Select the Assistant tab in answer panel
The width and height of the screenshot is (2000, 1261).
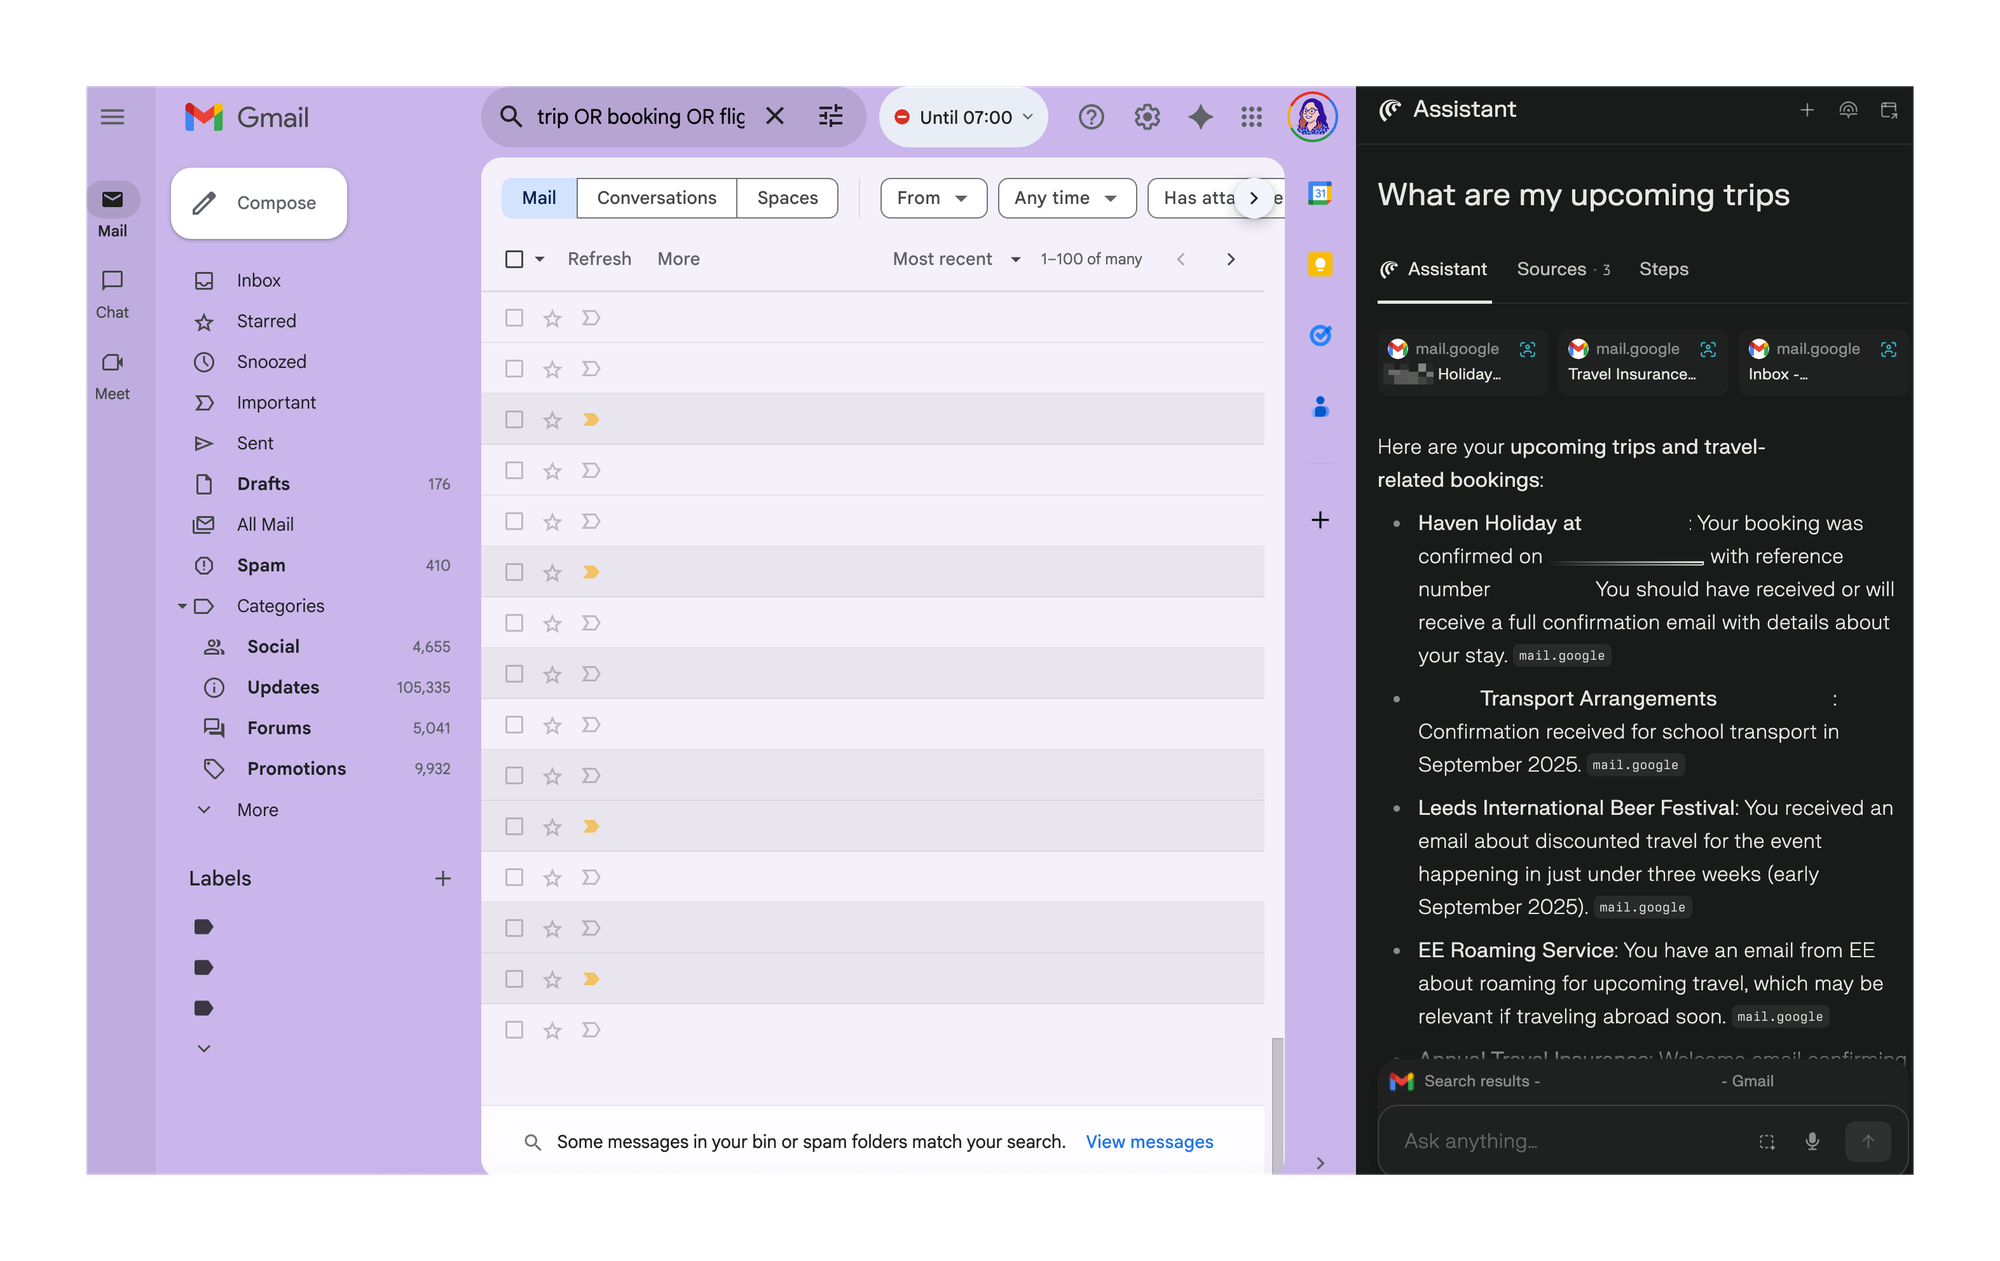pos(1434,269)
